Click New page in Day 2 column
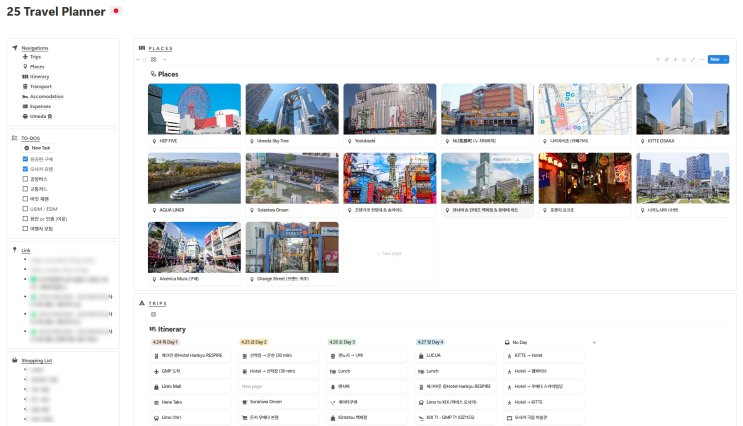This screenshot has height=426, width=743. [x=279, y=387]
